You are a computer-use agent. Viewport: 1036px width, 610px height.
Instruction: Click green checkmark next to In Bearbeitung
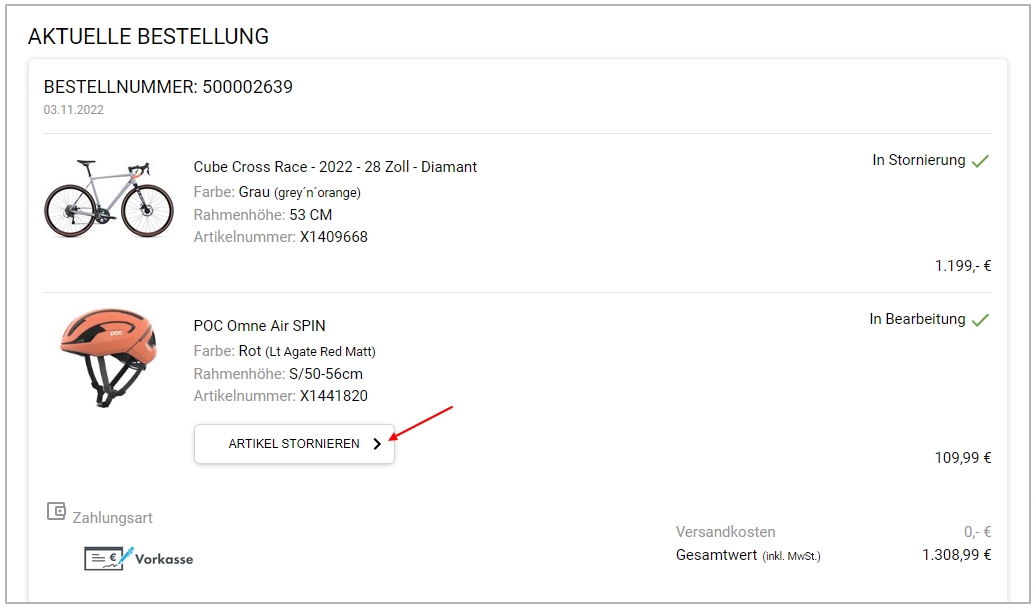pyautogui.click(x=980, y=320)
